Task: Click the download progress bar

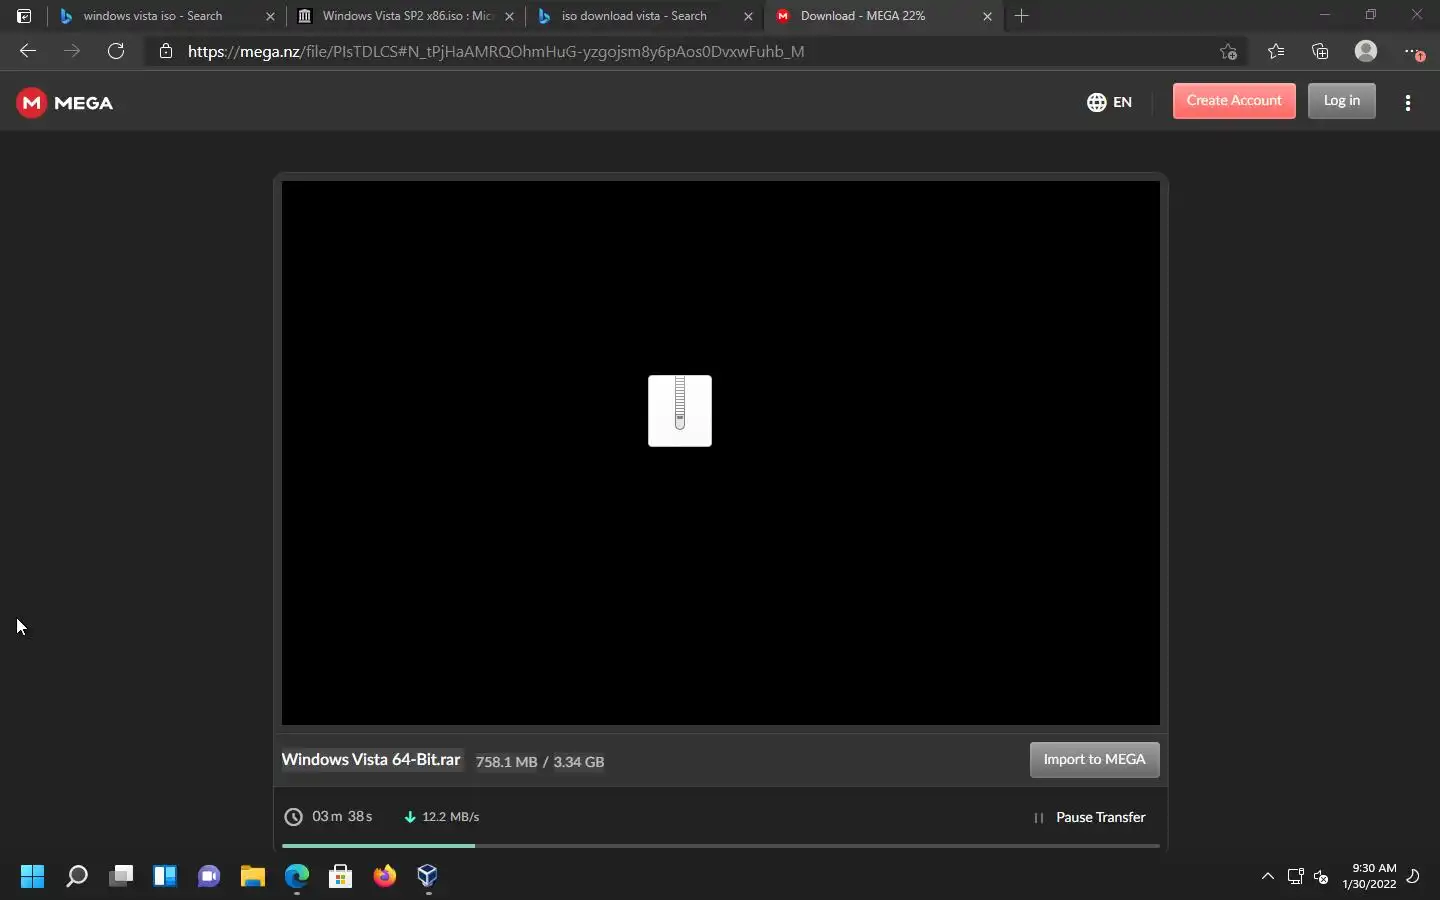Action: point(721,846)
